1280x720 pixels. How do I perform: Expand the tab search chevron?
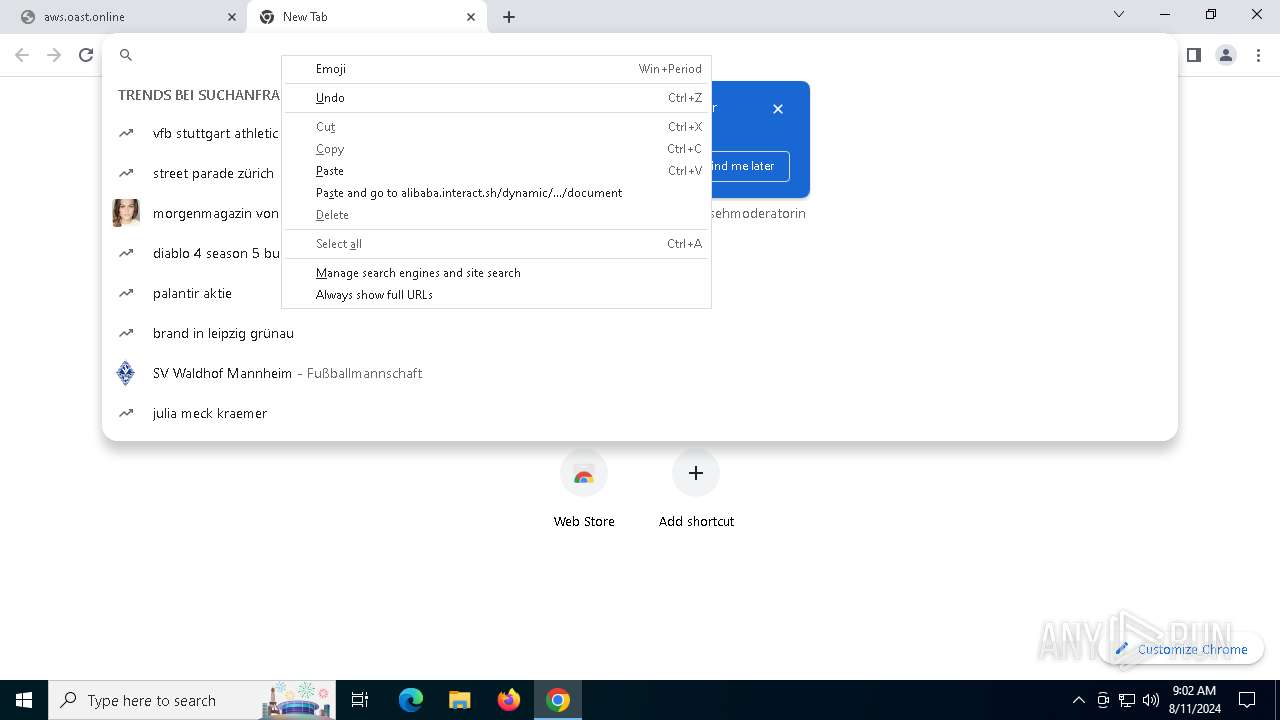tap(1119, 14)
